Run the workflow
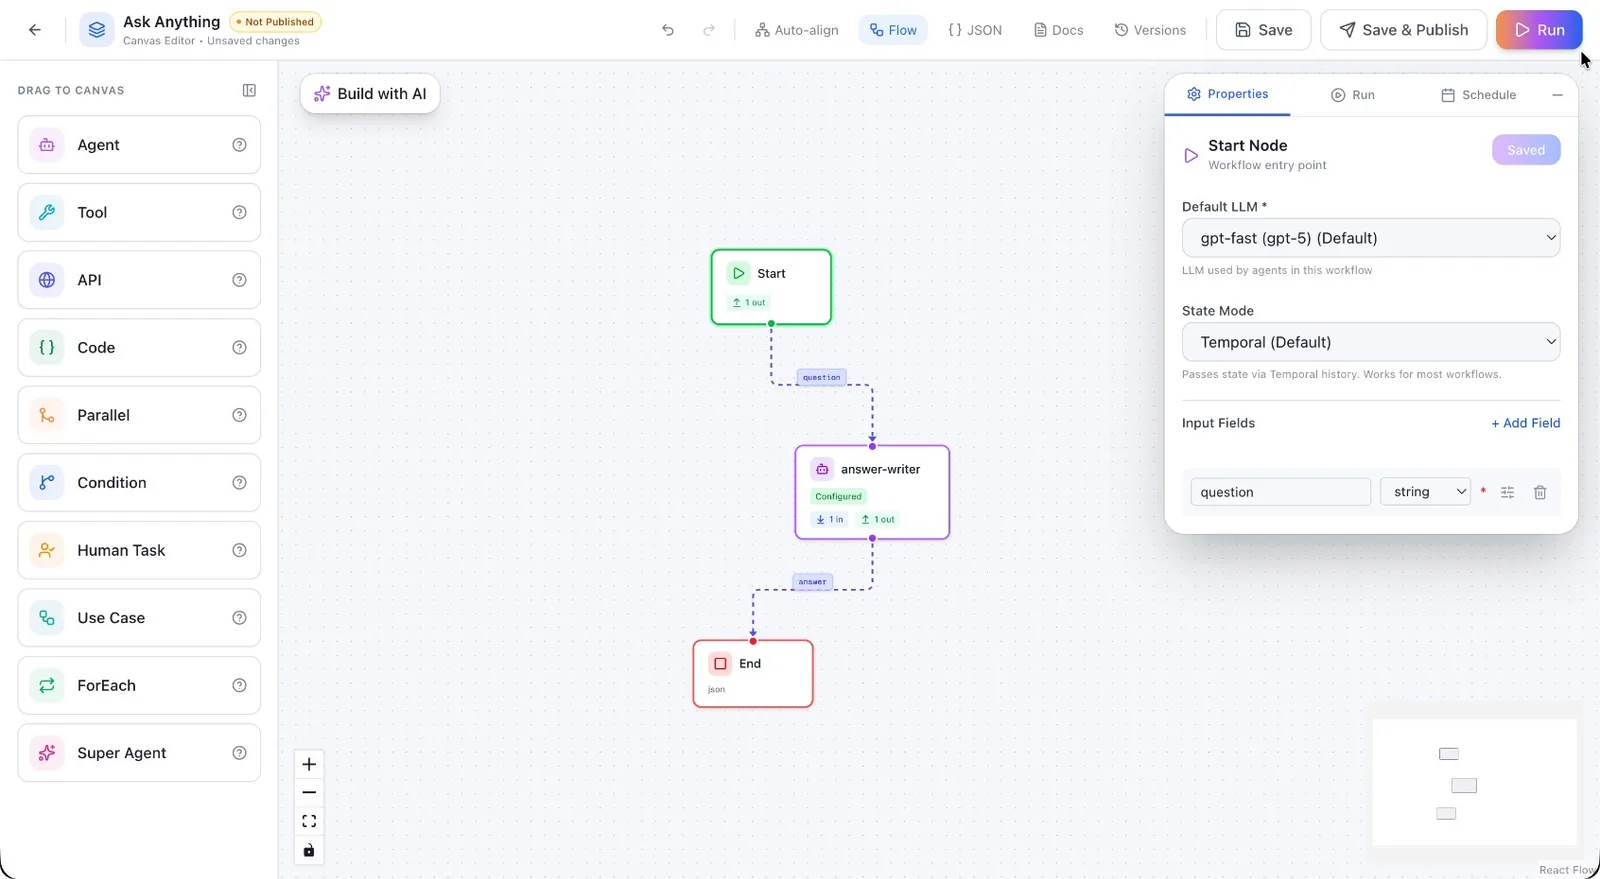 [x=1539, y=30]
